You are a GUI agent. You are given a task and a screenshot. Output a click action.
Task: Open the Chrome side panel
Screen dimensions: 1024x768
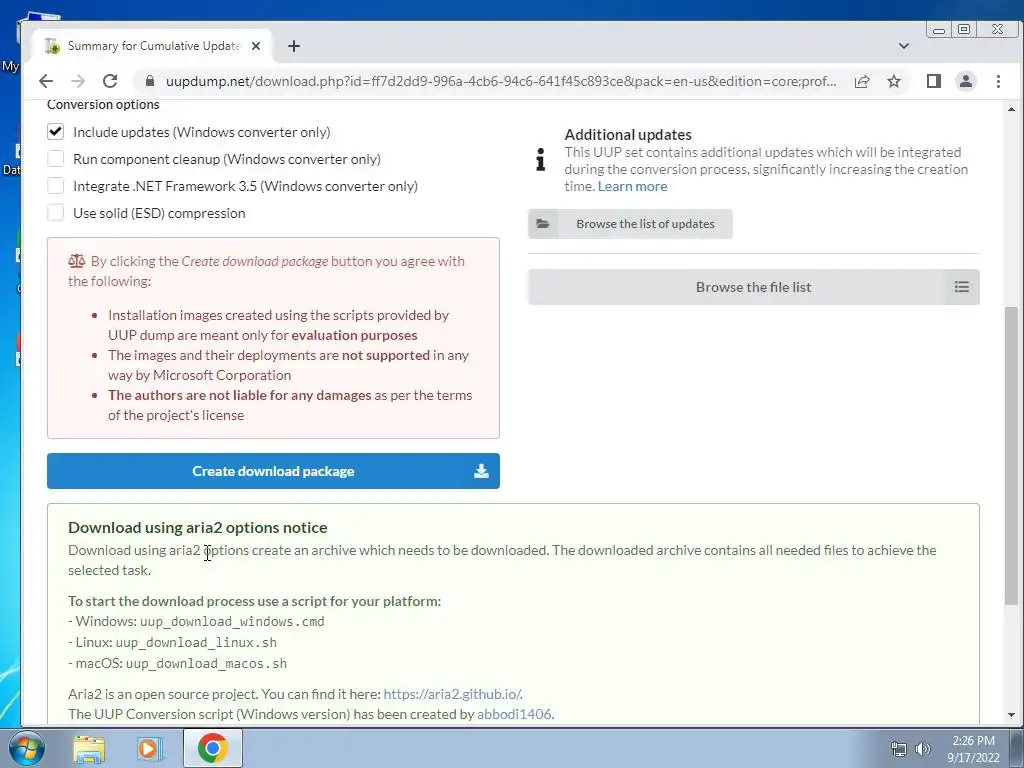click(934, 81)
